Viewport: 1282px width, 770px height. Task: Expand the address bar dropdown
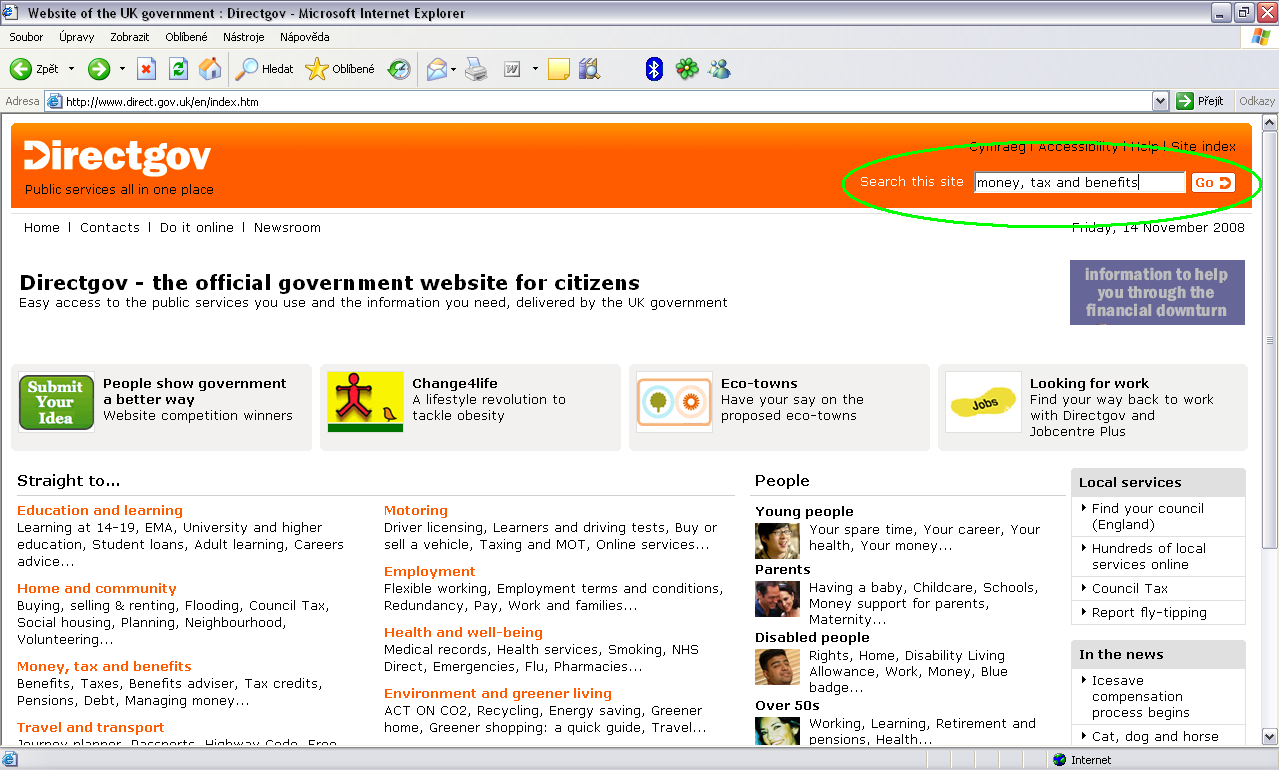pyautogui.click(x=1160, y=101)
